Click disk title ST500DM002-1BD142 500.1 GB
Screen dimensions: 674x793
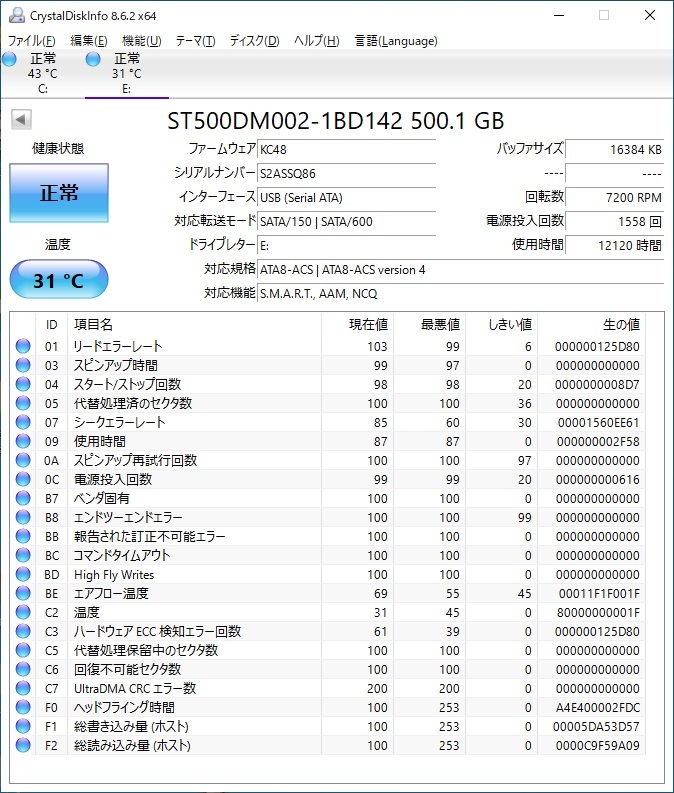click(x=336, y=120)
